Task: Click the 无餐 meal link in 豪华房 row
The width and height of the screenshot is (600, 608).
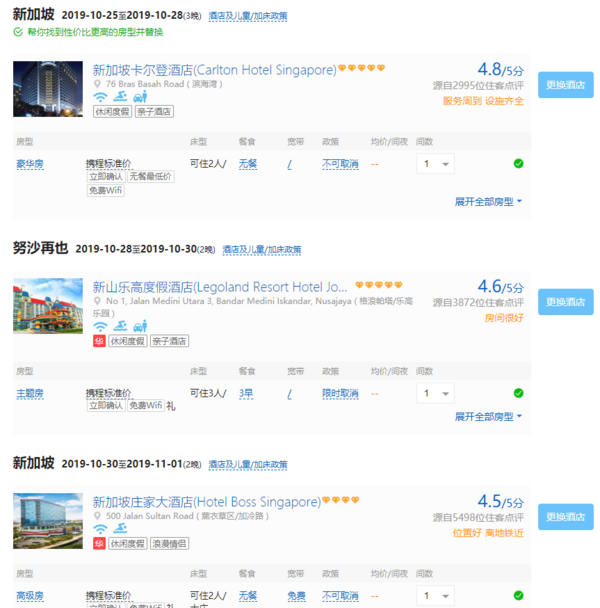Action: (x=248, y=164)
